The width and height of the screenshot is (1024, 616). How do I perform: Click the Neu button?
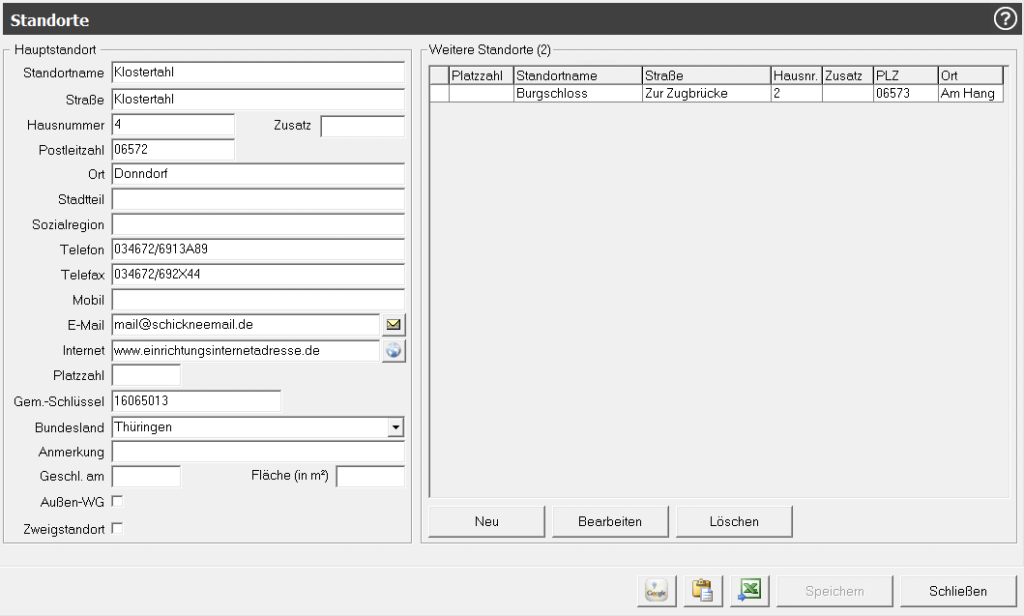coord(487,521)
